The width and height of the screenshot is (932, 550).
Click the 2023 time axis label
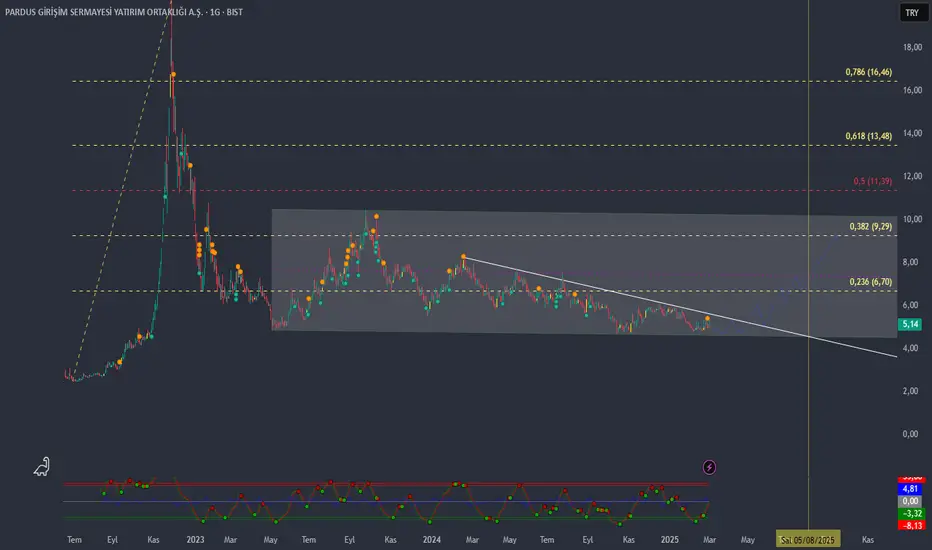point(195,540)
